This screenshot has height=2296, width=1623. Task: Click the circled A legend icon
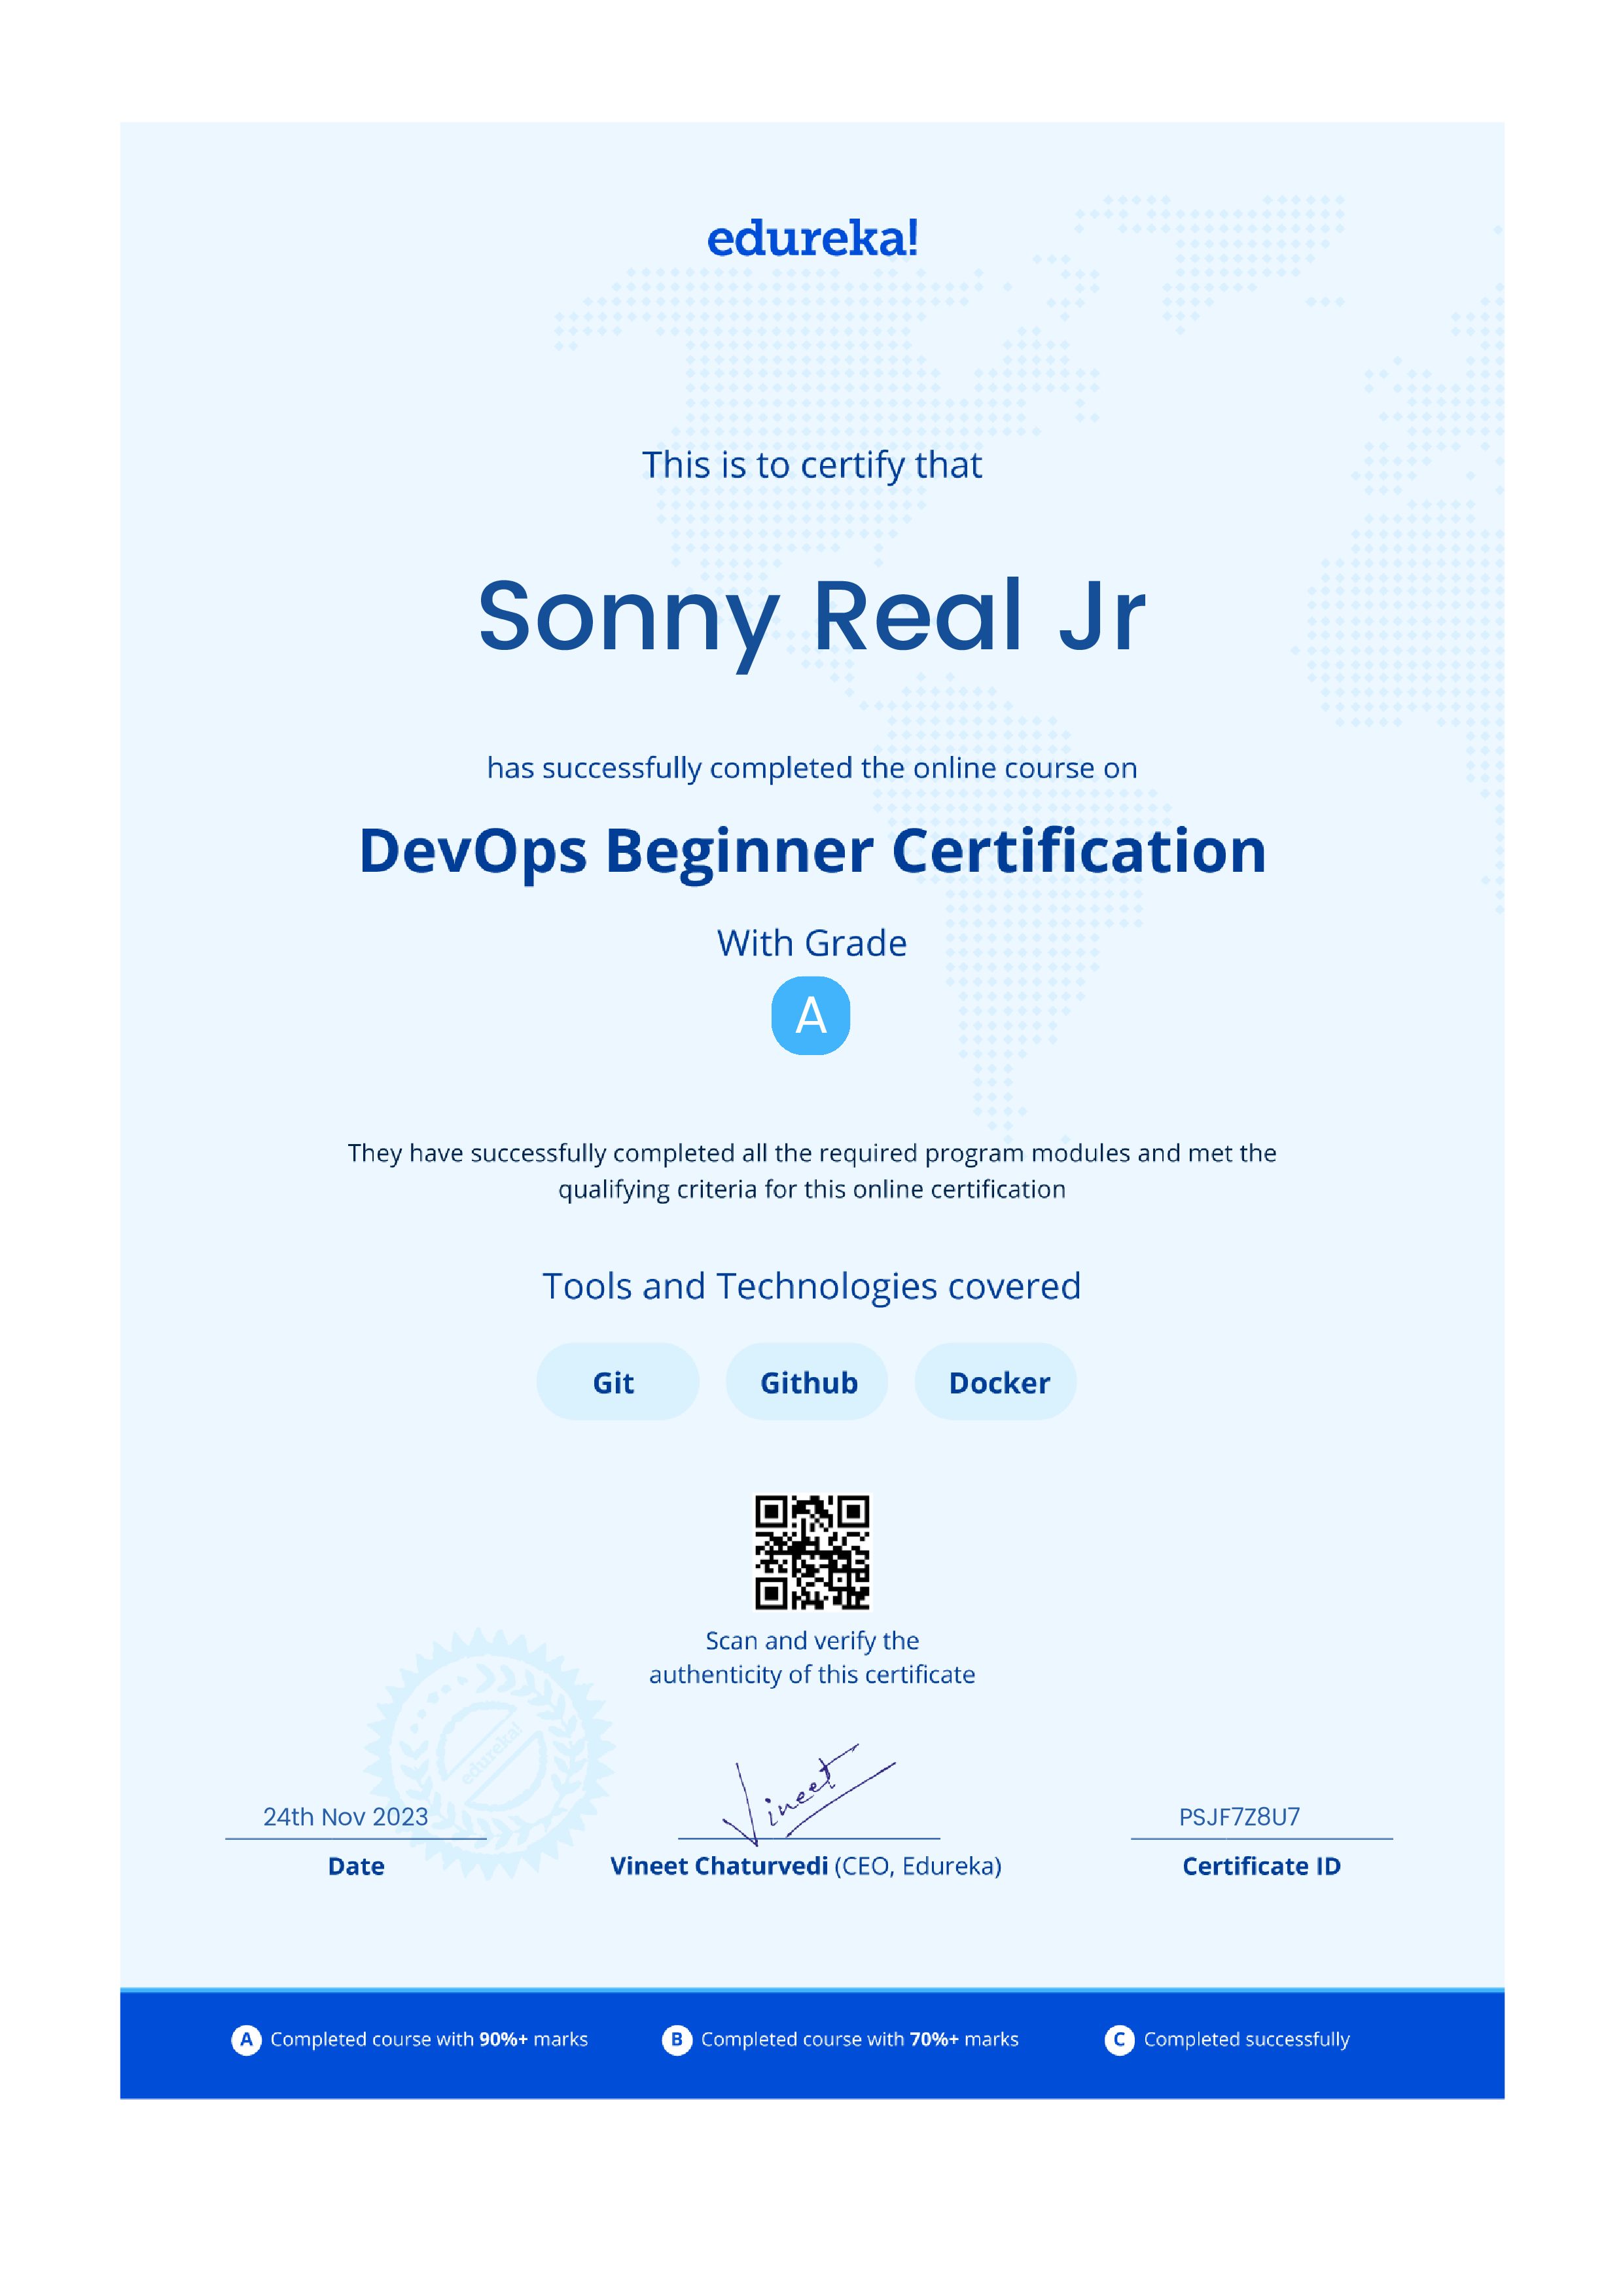[246, 2039]
